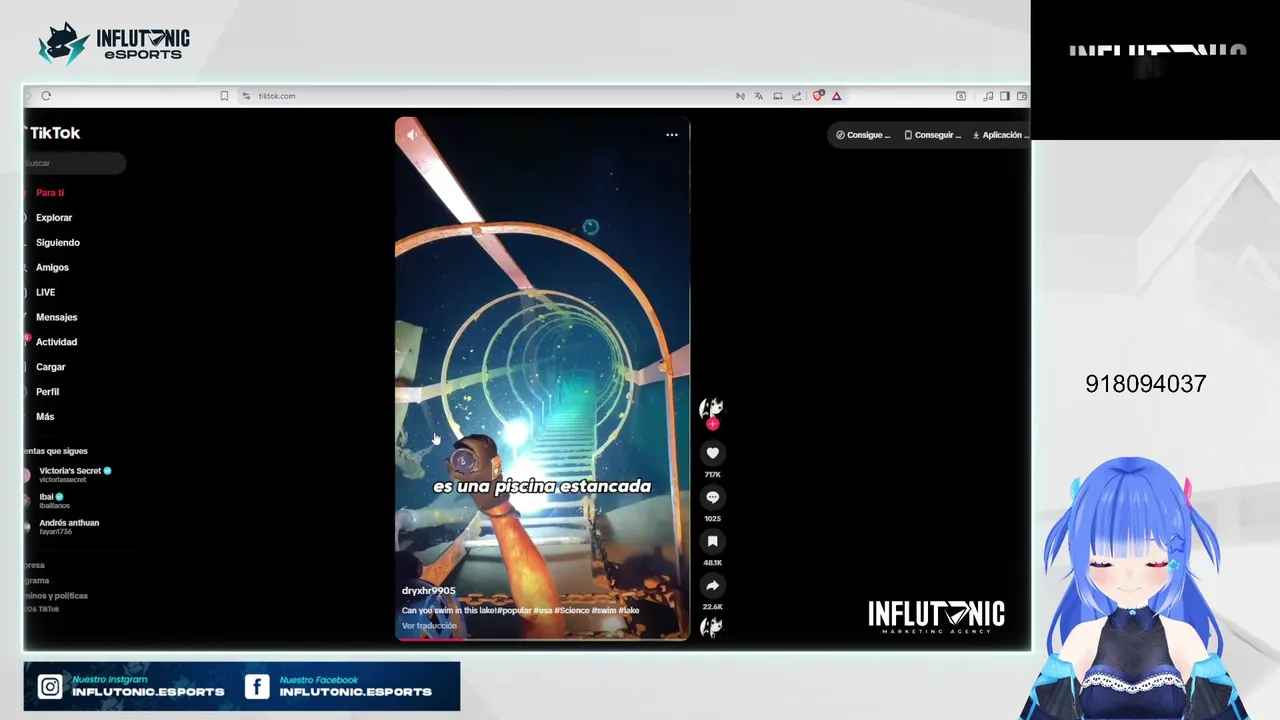Click the #popular hashtag

514,610
